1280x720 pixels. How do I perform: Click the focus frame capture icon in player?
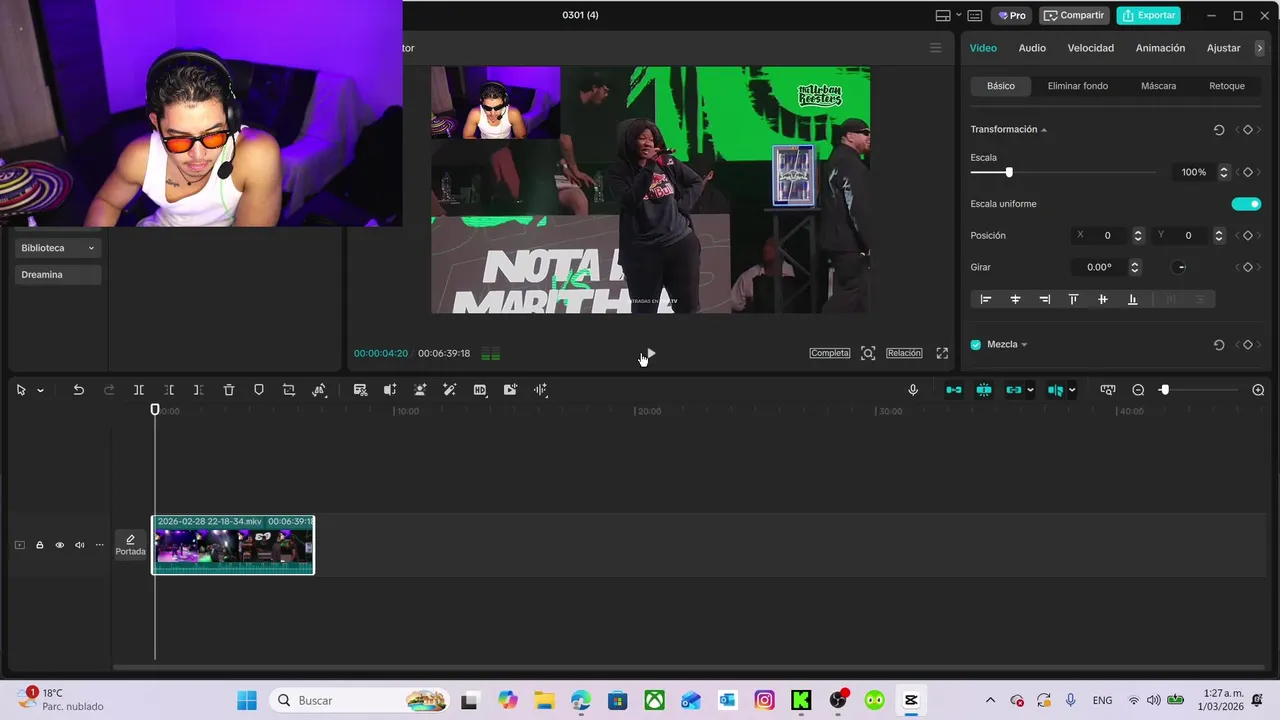[x=868, y=353]
